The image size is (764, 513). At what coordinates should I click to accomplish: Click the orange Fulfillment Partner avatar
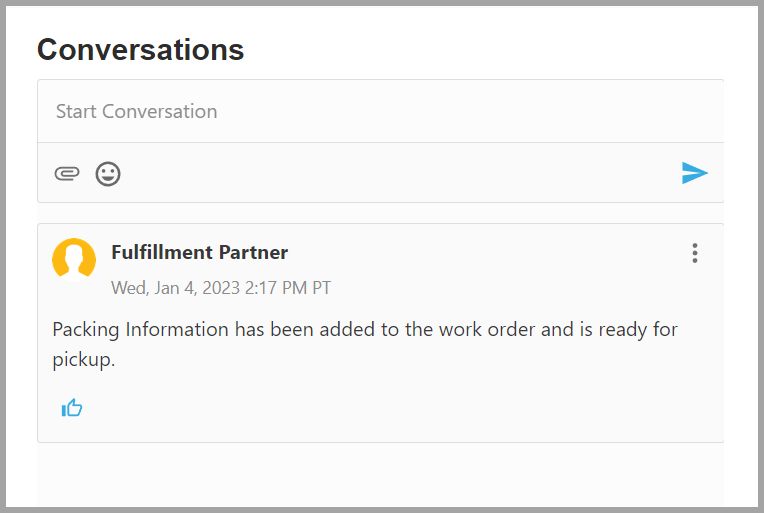click(x=74, y=260)
